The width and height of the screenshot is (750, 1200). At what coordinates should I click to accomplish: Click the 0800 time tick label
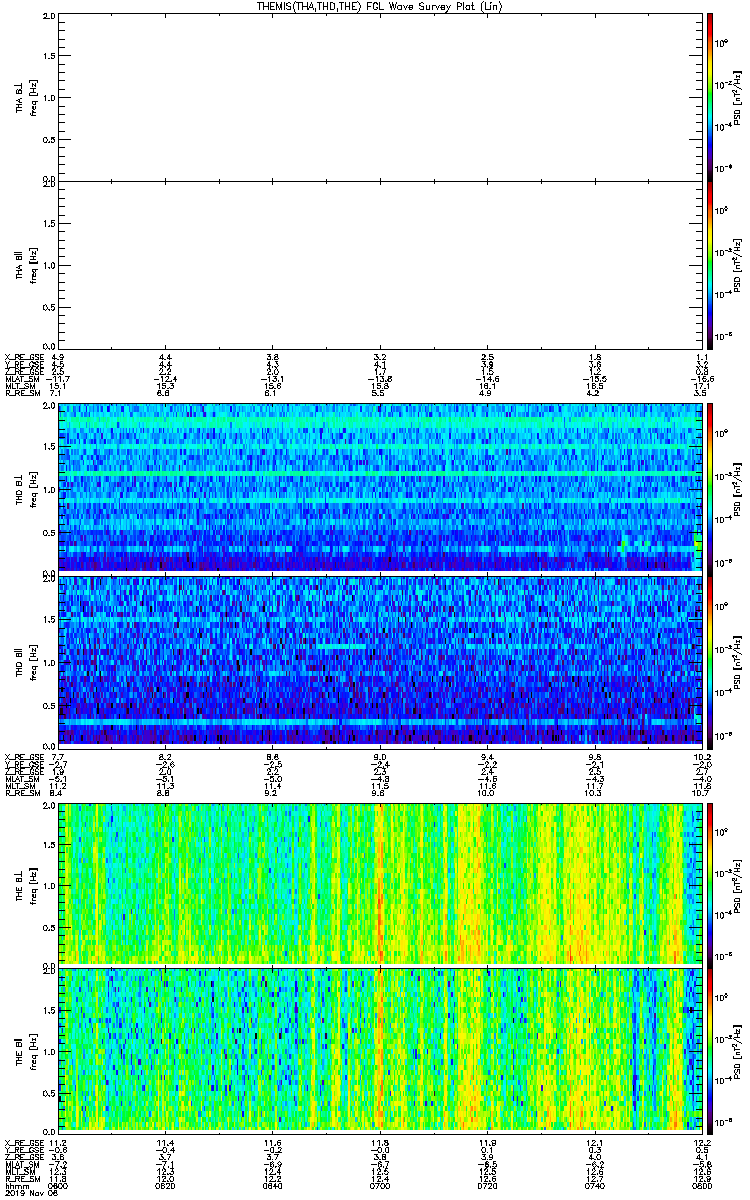pos(701,1186)
